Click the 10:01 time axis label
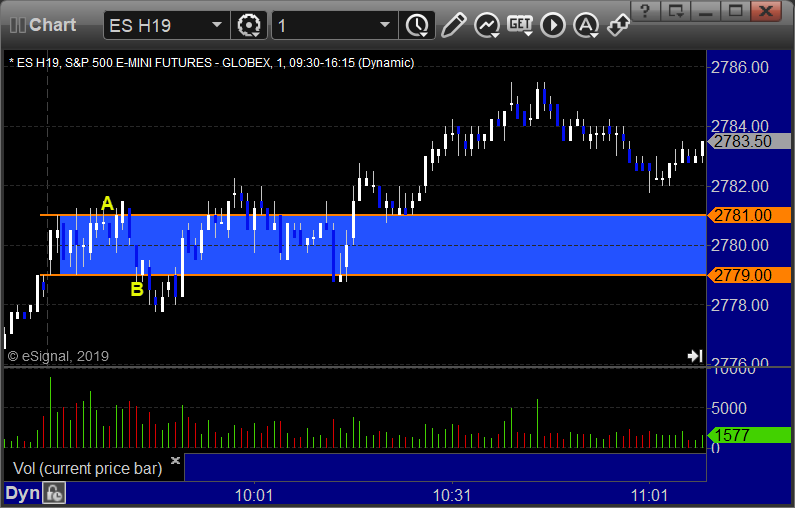The width and height of the screenshot is (795, 508). tap(254, 495)
